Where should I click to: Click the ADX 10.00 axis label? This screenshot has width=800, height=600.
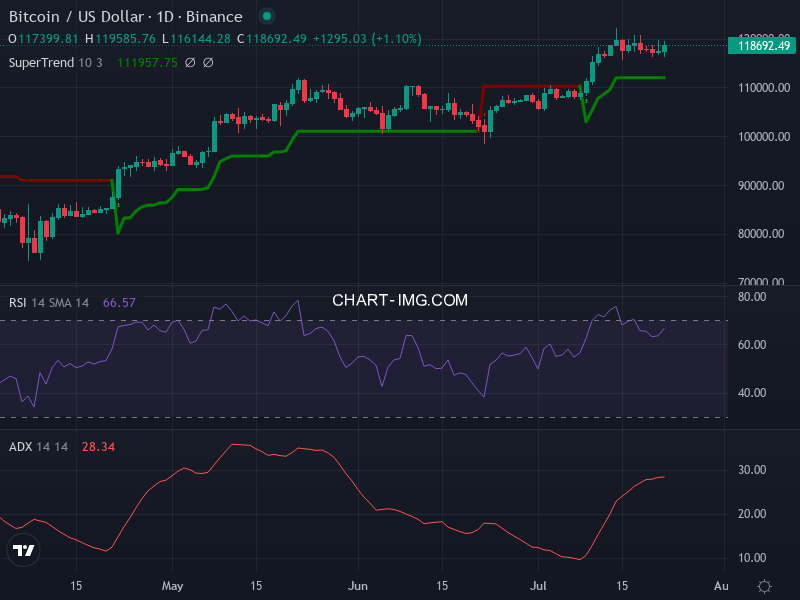pos(752,558)
